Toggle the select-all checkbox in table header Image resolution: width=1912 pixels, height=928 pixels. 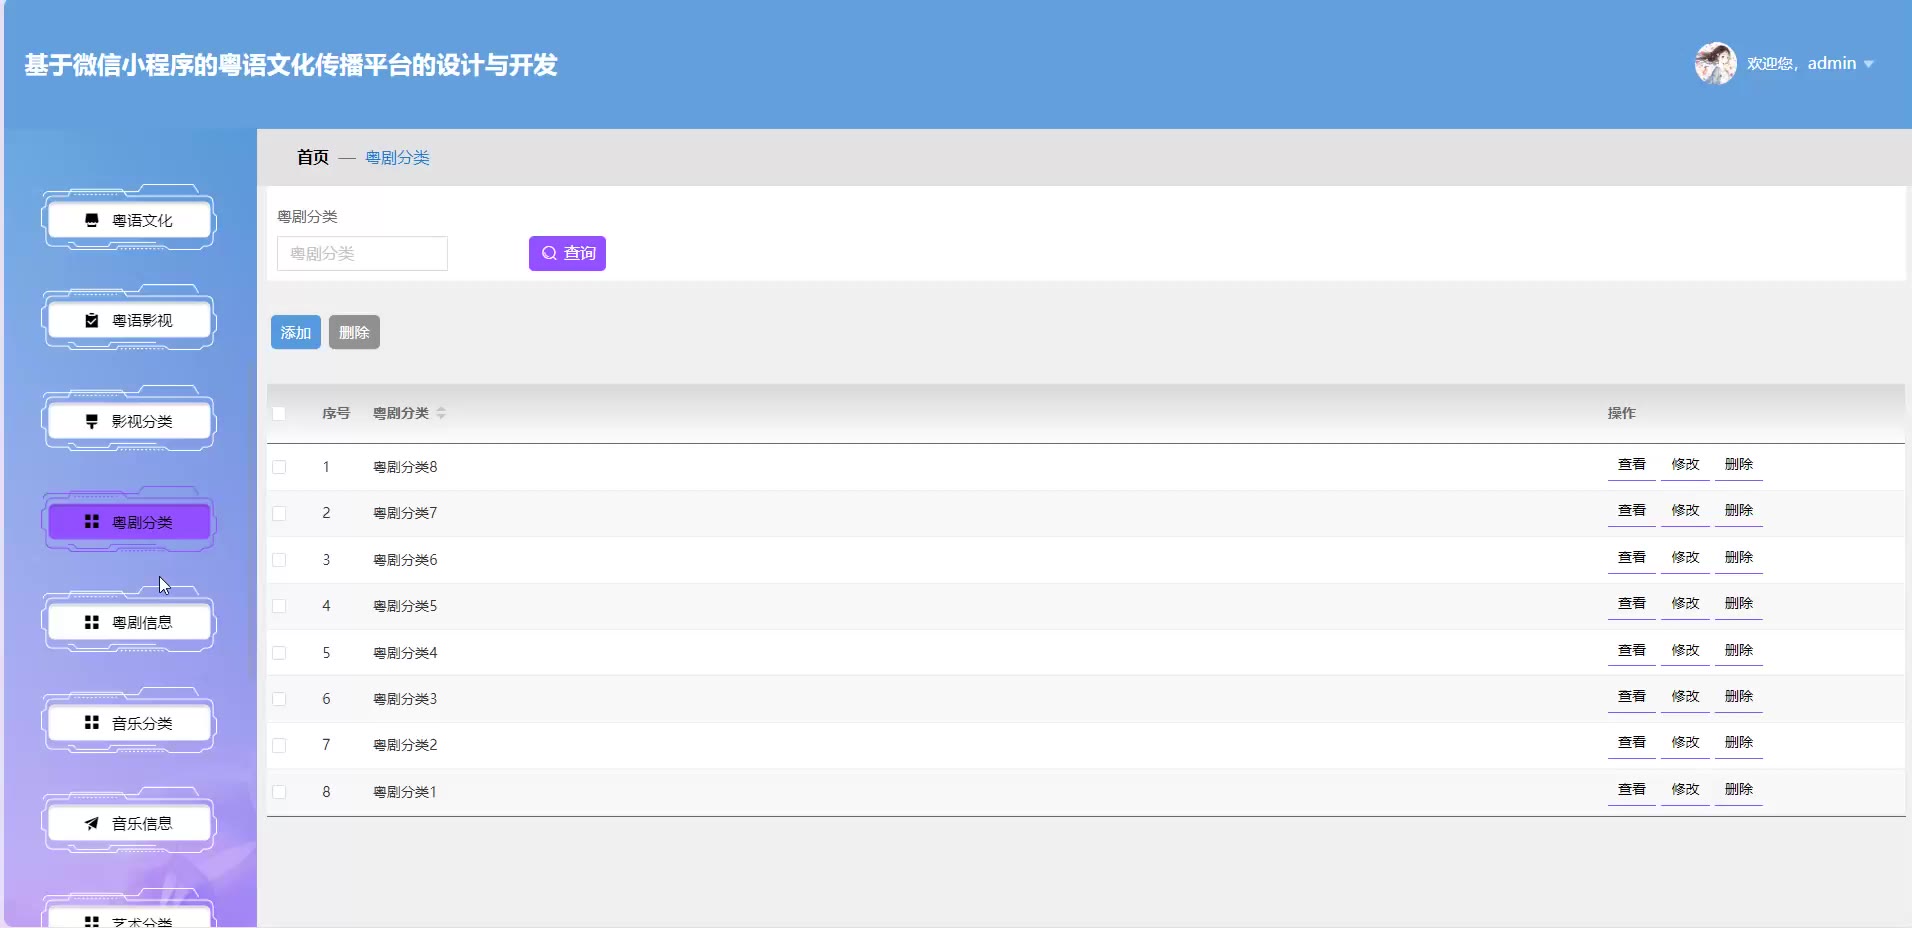[279, 413]
